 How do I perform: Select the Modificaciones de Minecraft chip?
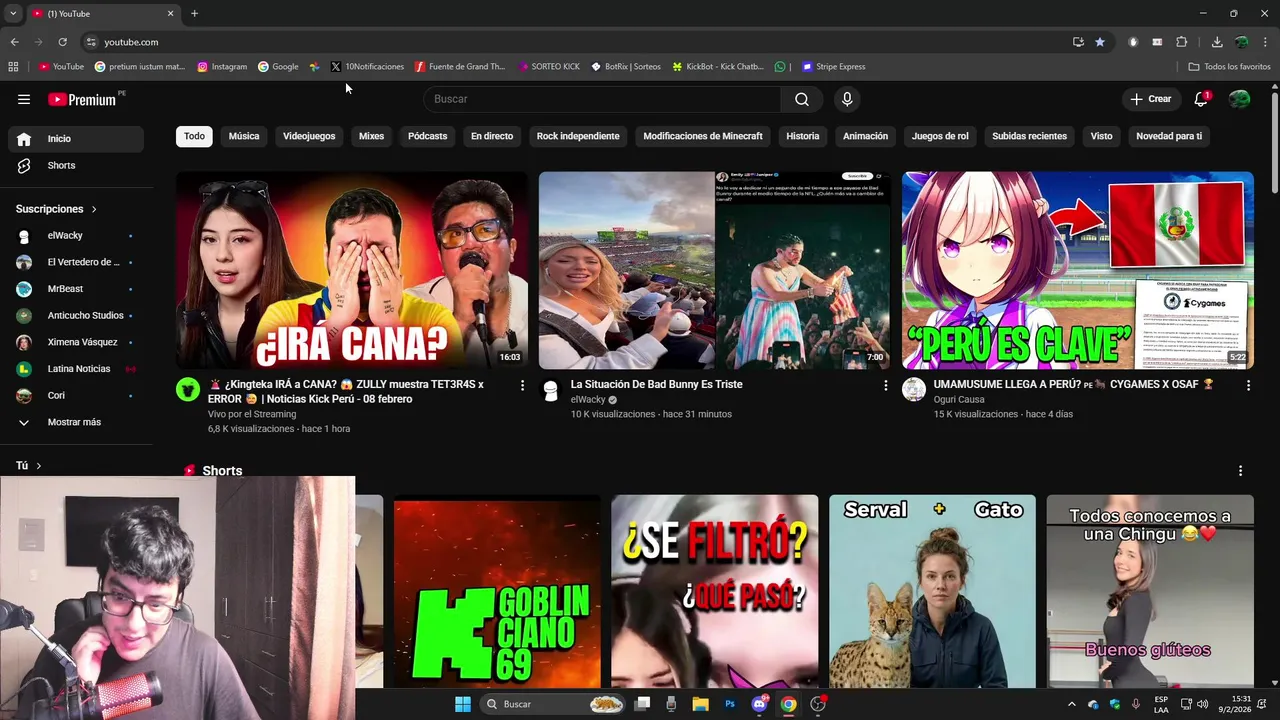703,136
